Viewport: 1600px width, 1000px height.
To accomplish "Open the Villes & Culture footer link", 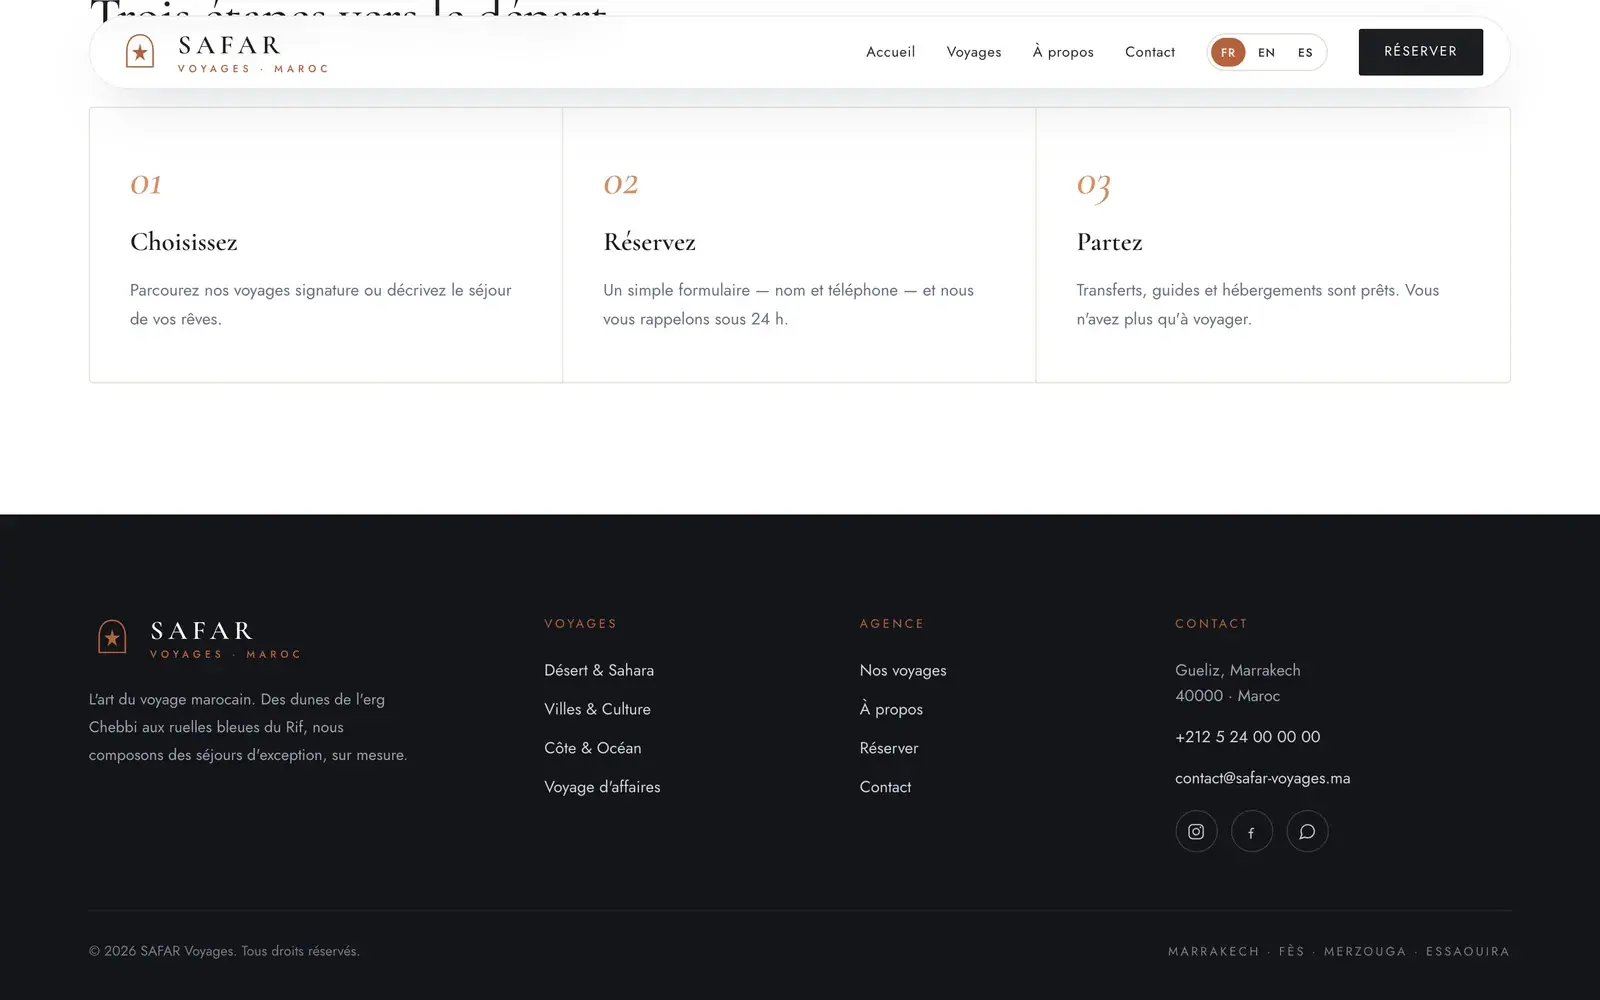I will [x=597, y=709].
